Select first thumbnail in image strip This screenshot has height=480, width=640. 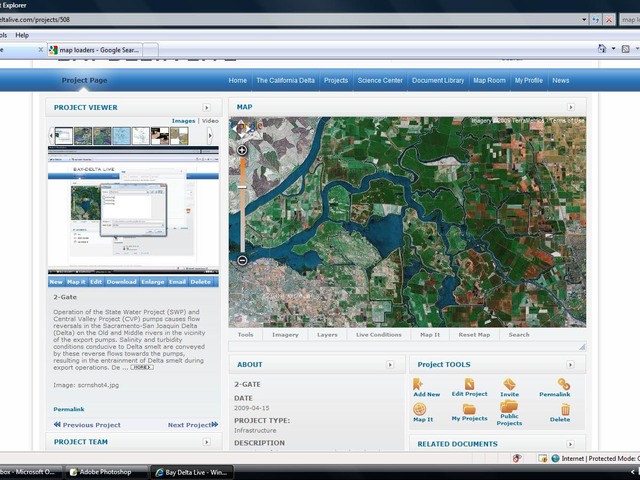point(64,136)
